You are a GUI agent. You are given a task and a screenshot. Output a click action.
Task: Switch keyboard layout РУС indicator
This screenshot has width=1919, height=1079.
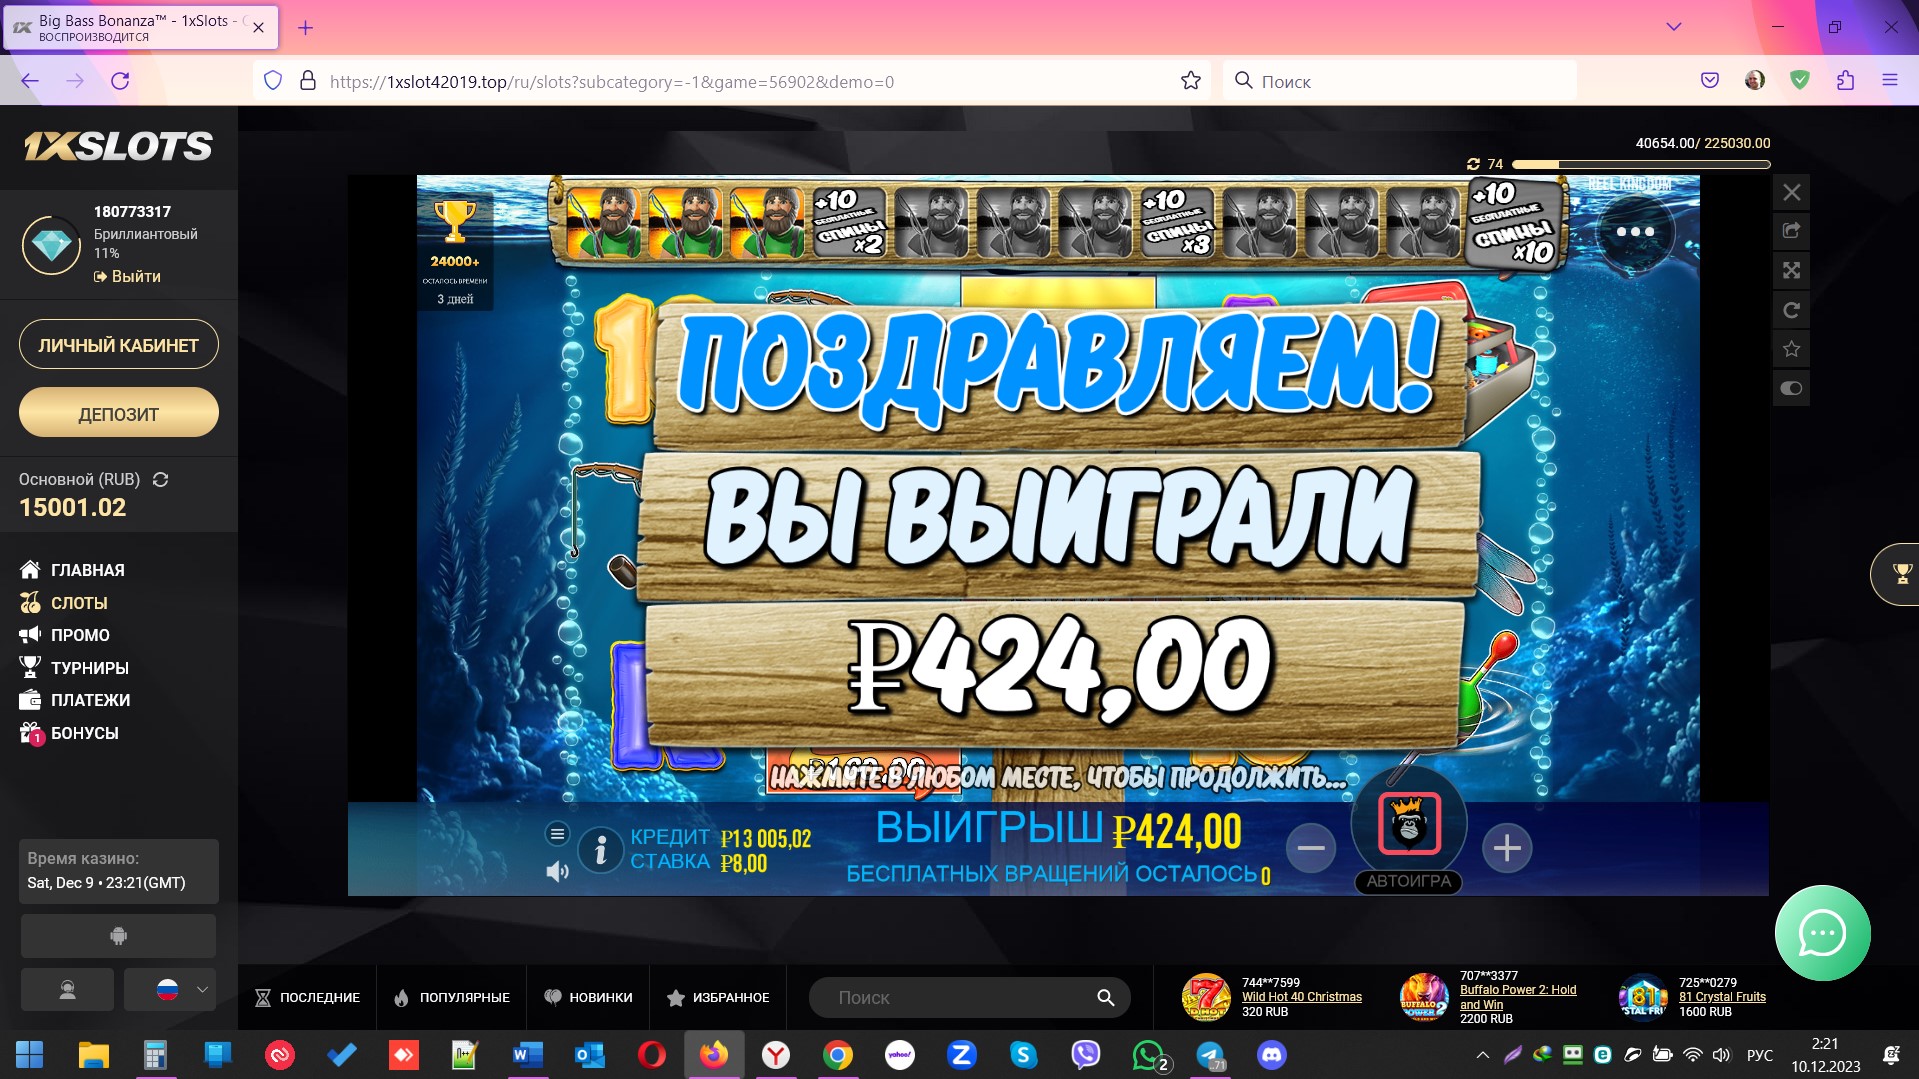pyautogui.click(x=1759, y=1055)
